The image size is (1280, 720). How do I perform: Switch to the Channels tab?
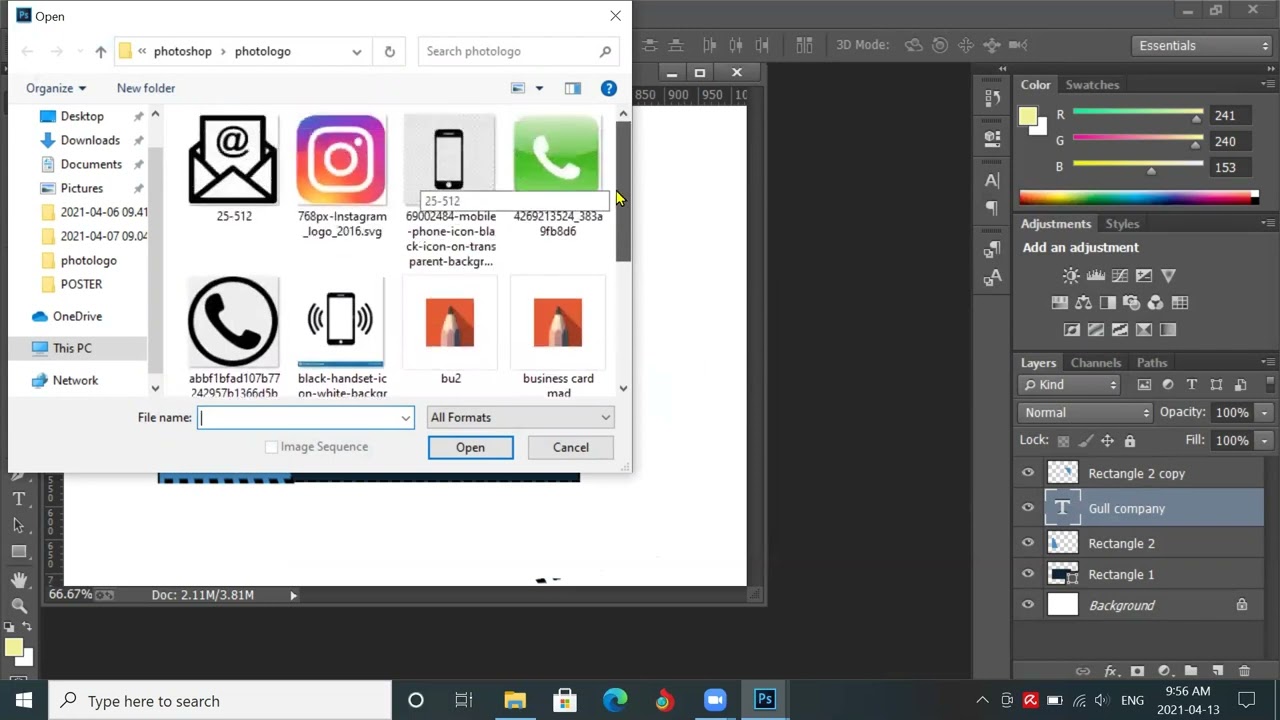1095,363
